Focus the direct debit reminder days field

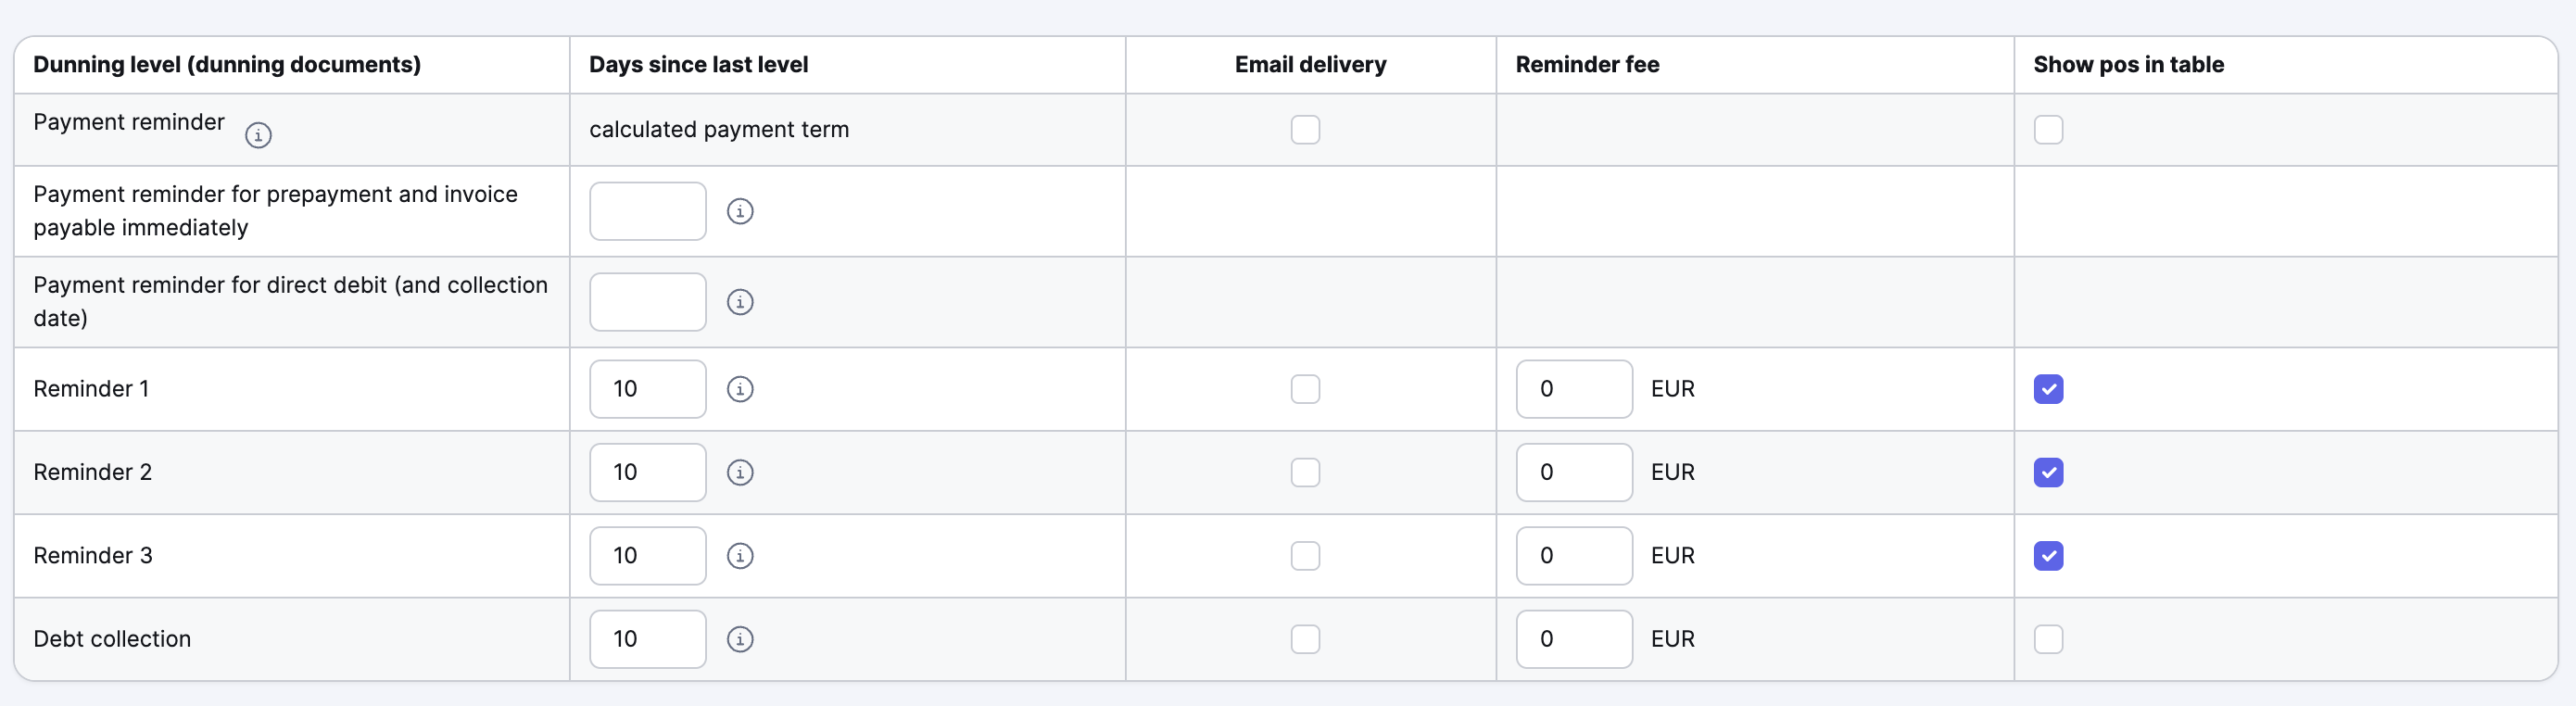pos(648,302)
